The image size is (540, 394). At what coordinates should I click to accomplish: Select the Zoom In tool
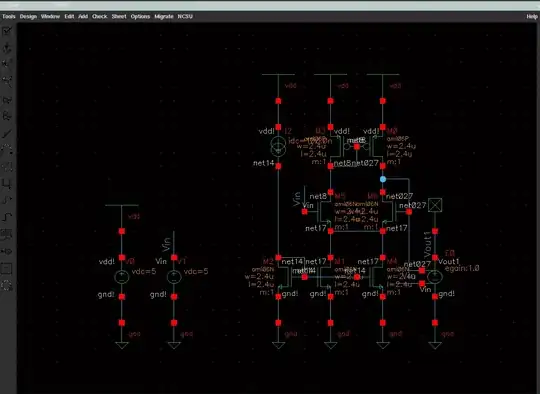click(x=7, y=64)
